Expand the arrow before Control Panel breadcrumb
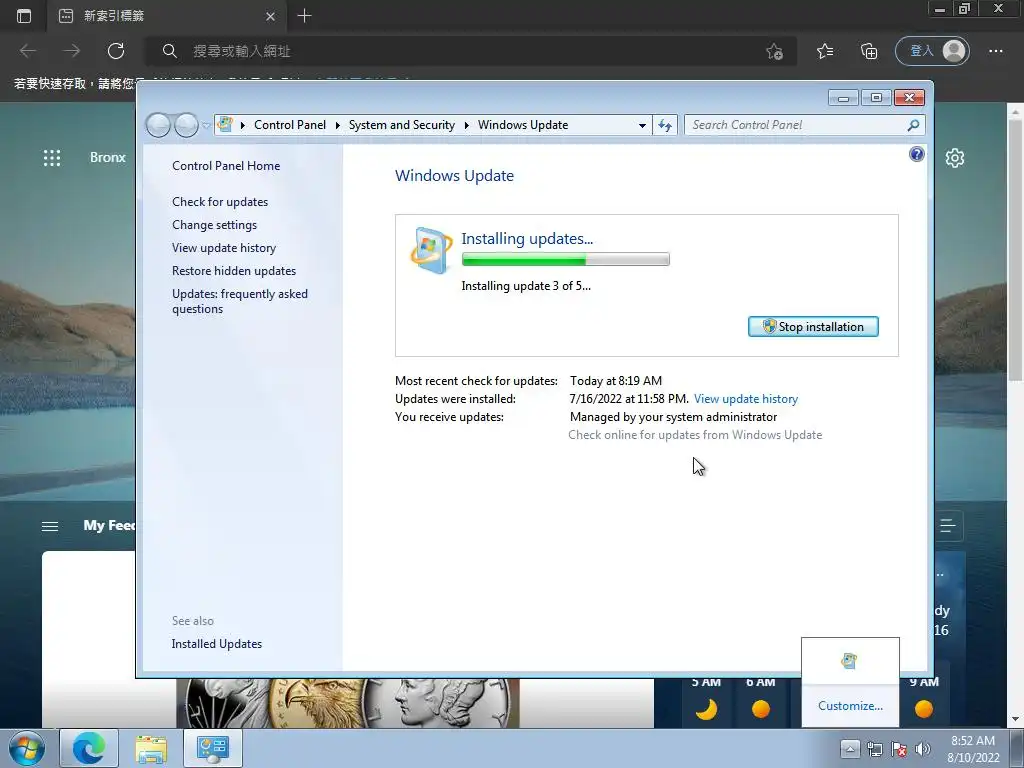This screenshot has height=768, width=1024. pos(242,125)
